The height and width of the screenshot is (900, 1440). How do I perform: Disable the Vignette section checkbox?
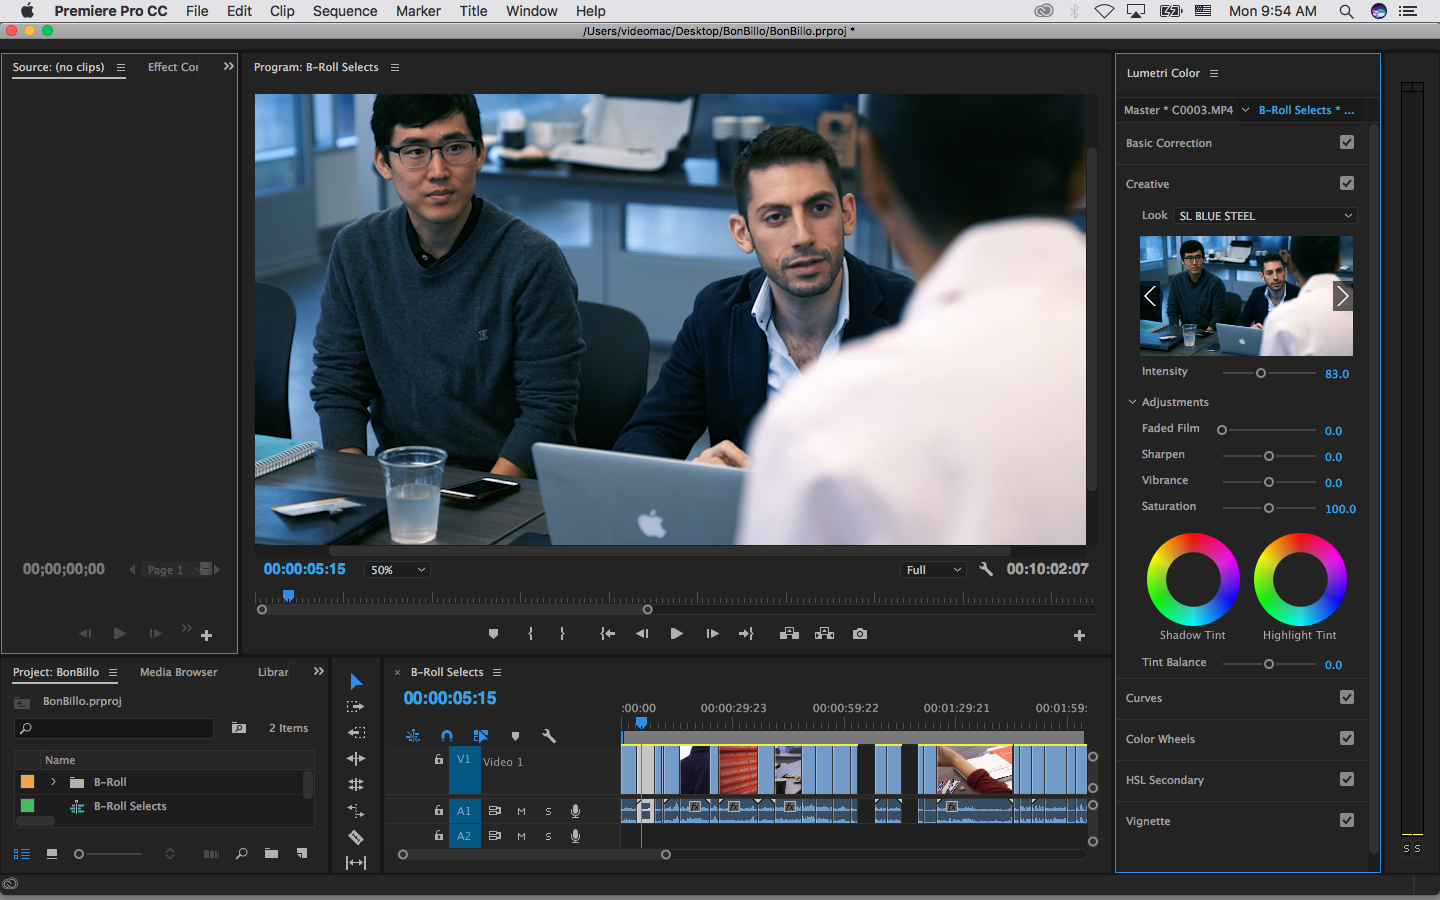coord(1347,821)
